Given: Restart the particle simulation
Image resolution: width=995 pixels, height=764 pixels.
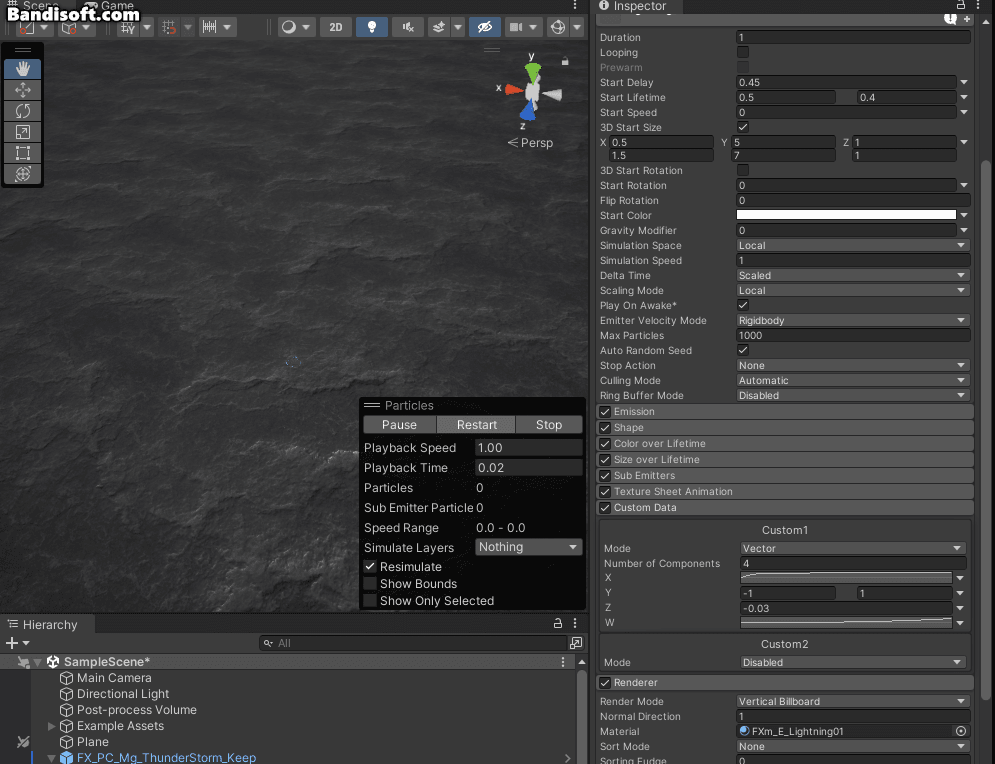Looking at the screenshot, I should point(477,425).
